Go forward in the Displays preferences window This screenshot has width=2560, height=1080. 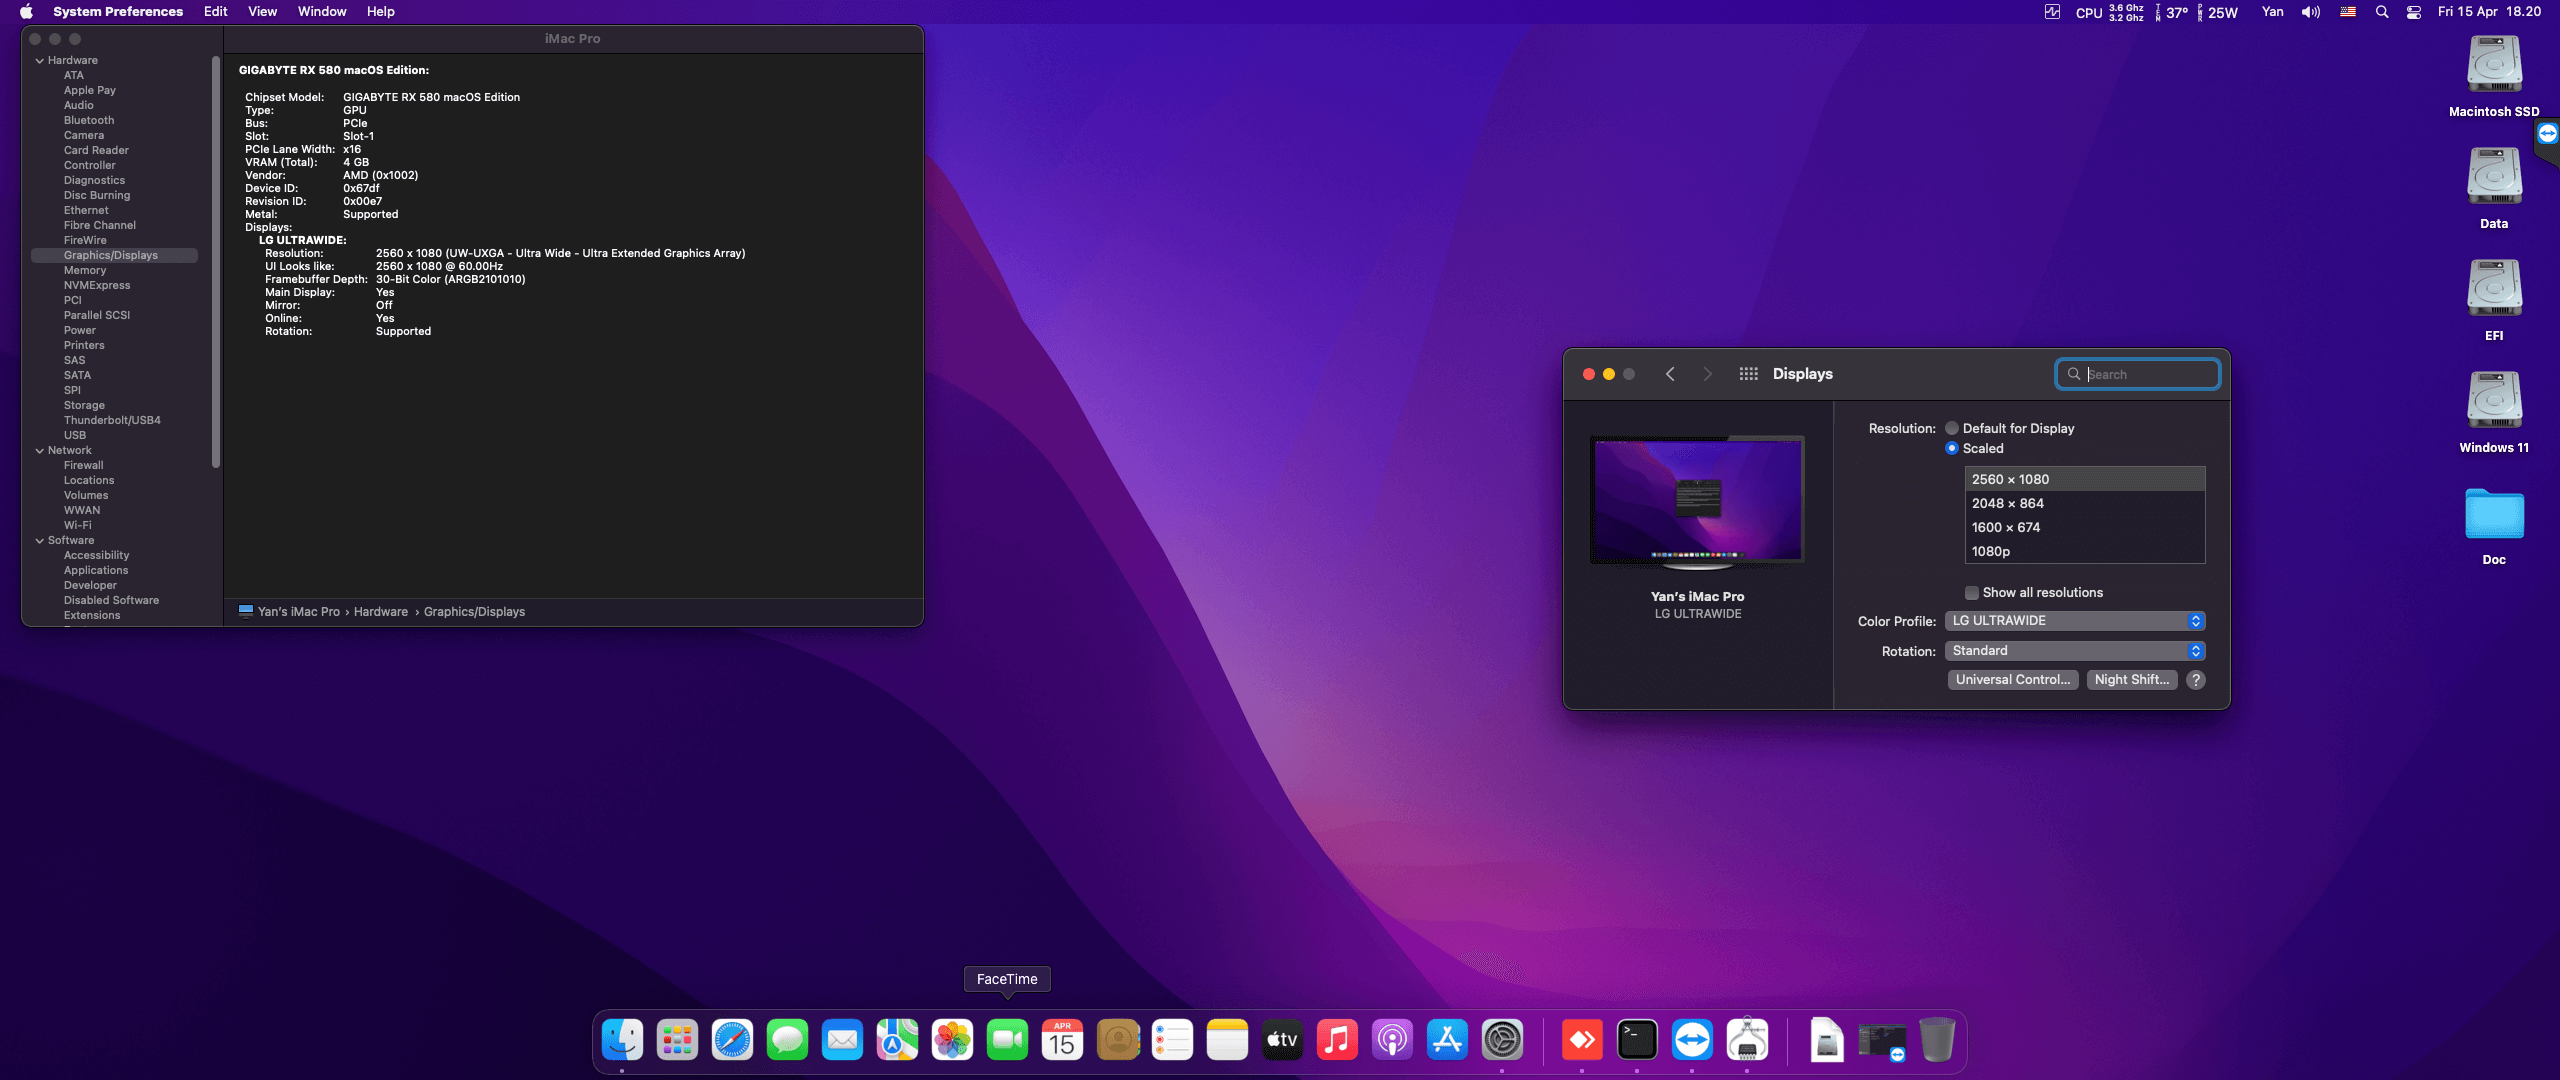point(1707,374)
